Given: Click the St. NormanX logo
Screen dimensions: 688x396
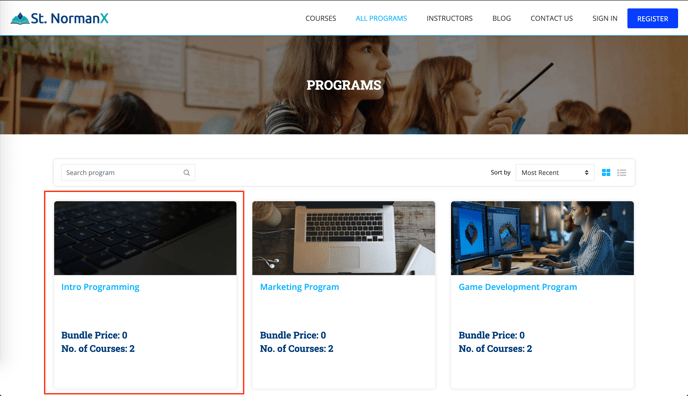Looking at the screenshot, I should (60, 18).
